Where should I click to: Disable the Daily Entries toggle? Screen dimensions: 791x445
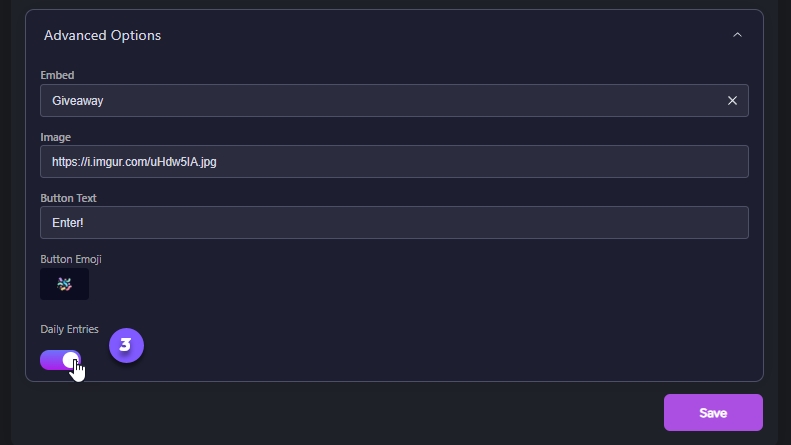pos(60,360)
